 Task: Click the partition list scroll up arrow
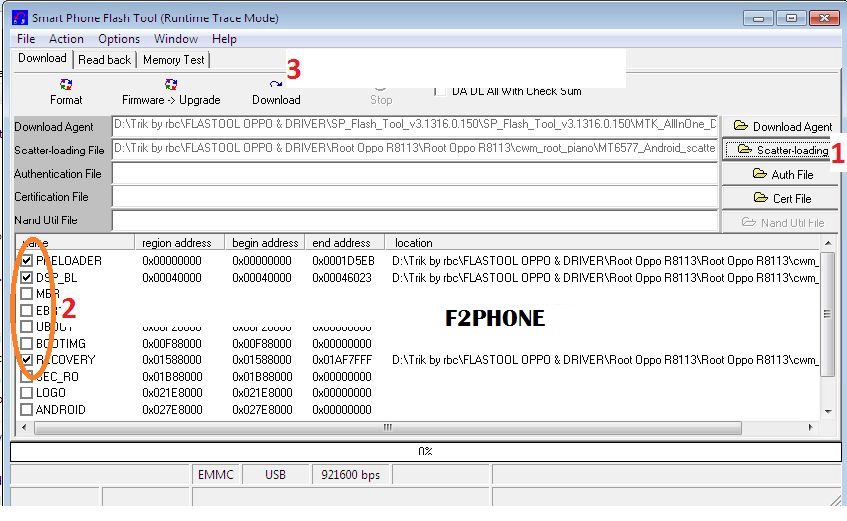pos(828,244)
